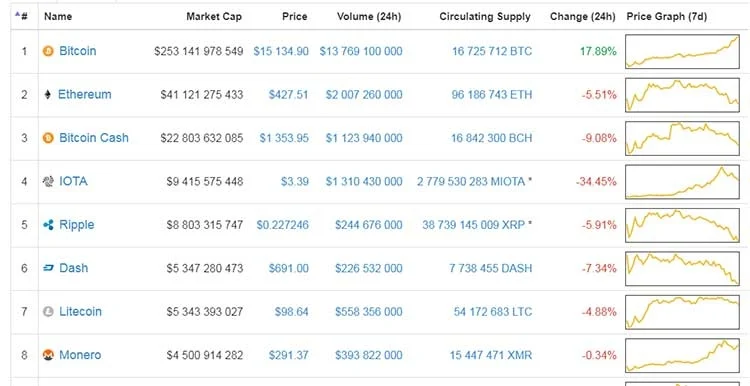
Task: Open Monero circulating supply 15 447 471 XMR
Action: (x=490, y=355)
